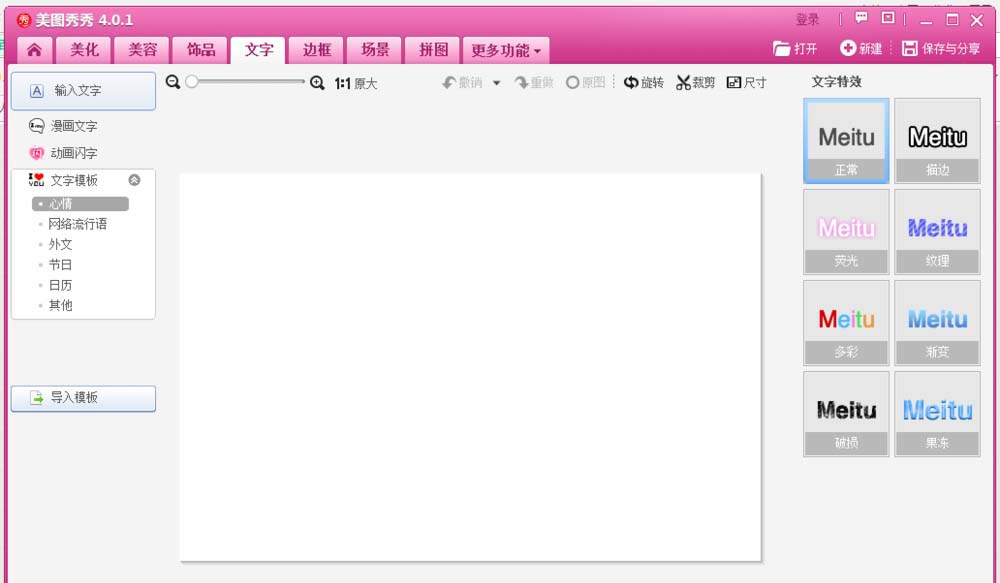Apply the 描边 outline text effect
Viewport: 1000px width, 583px height.
(938, 142)
